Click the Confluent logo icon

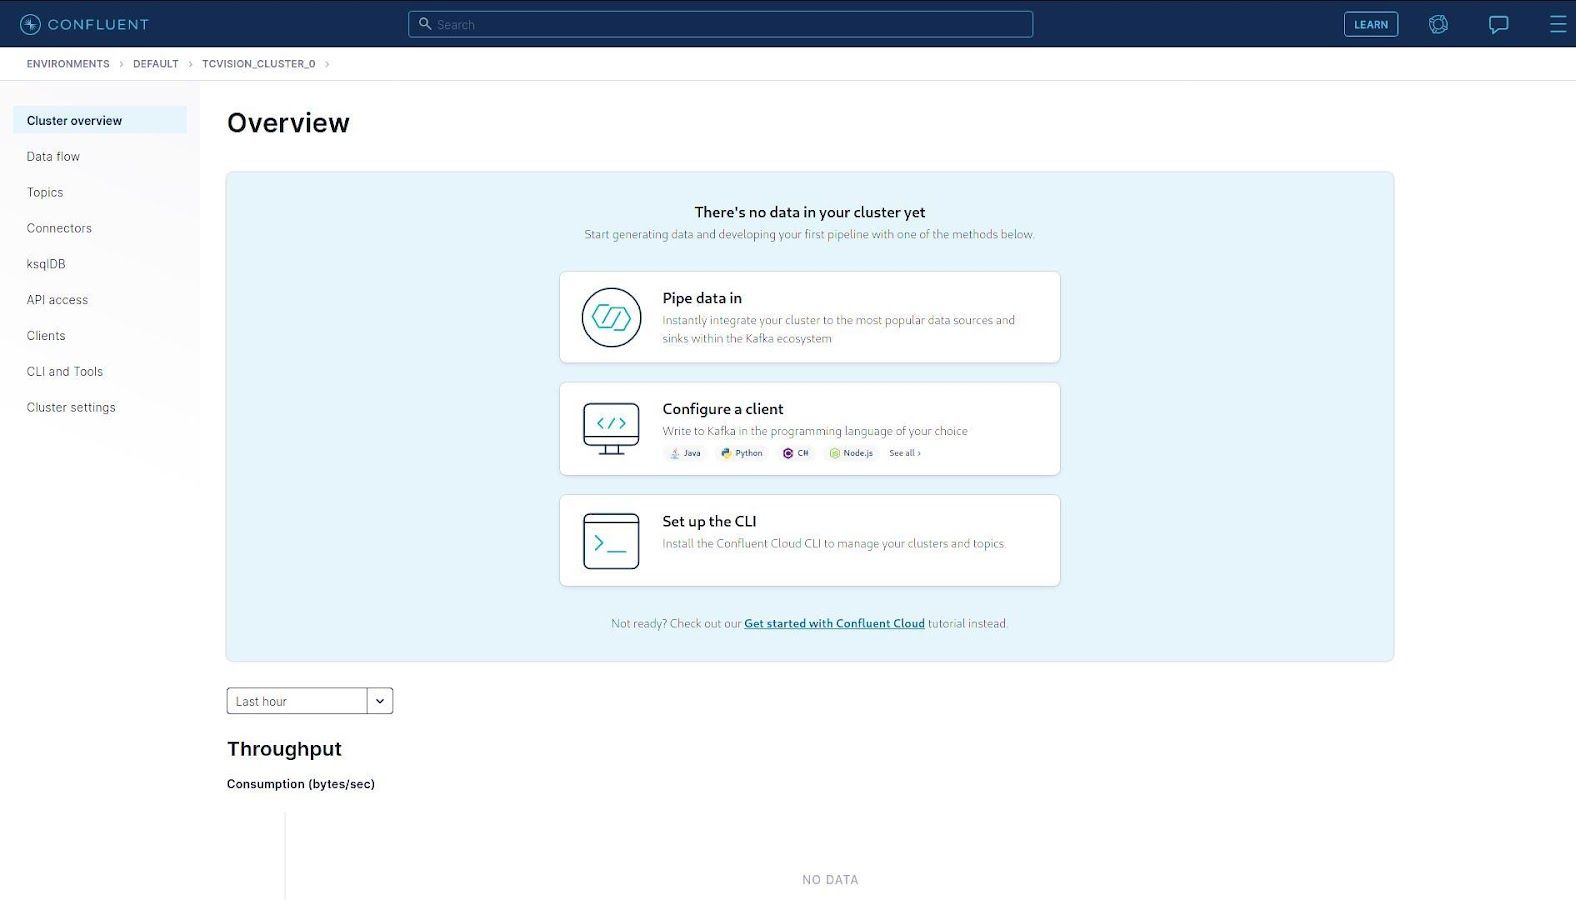coord(31,24)
